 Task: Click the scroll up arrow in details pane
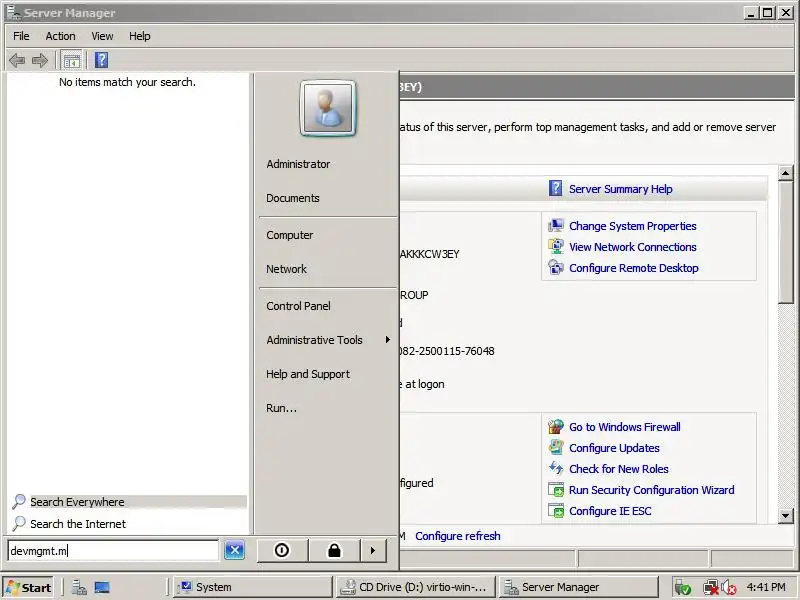[786, 173]
